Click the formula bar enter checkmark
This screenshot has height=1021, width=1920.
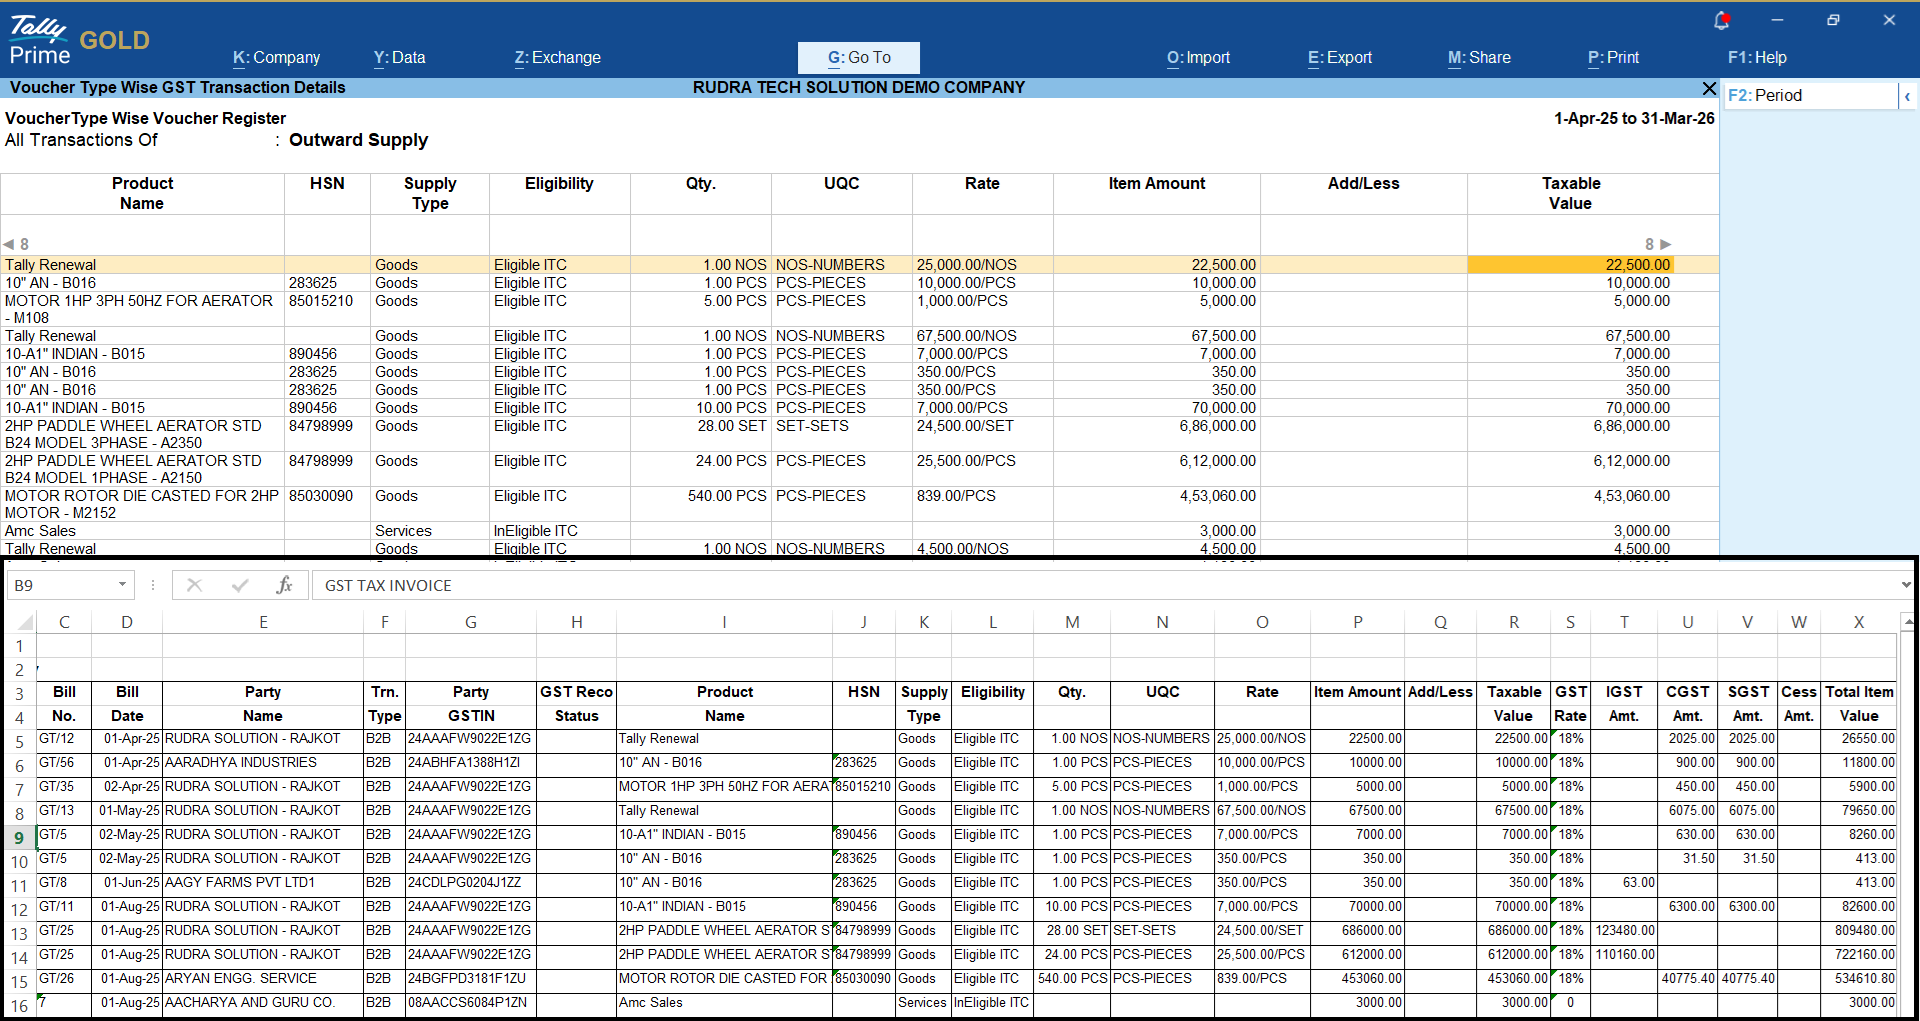click(x=240, y=585)
